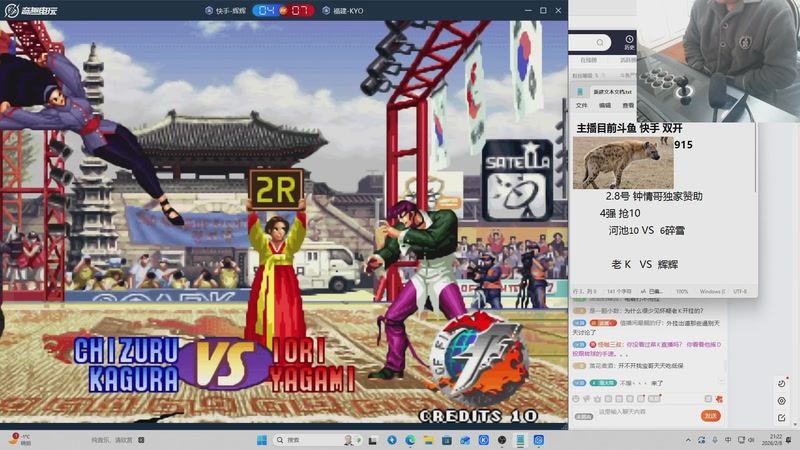
Task: Click the microphone icon in system tray
Action: pyautogui.click(x=715, y=440)
